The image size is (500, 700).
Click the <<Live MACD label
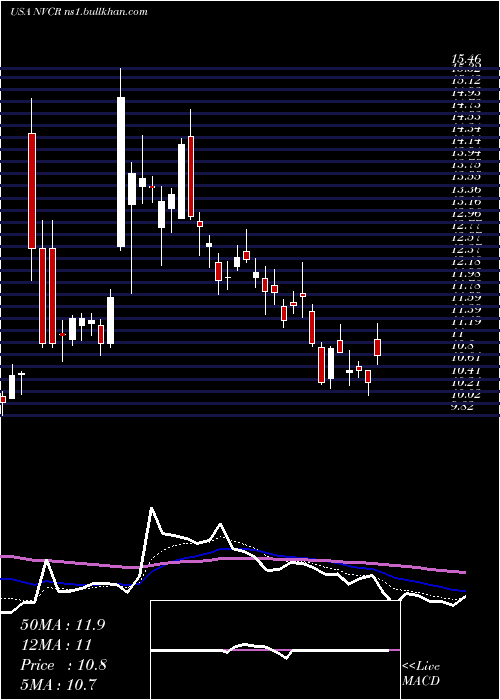pos(421,673)
